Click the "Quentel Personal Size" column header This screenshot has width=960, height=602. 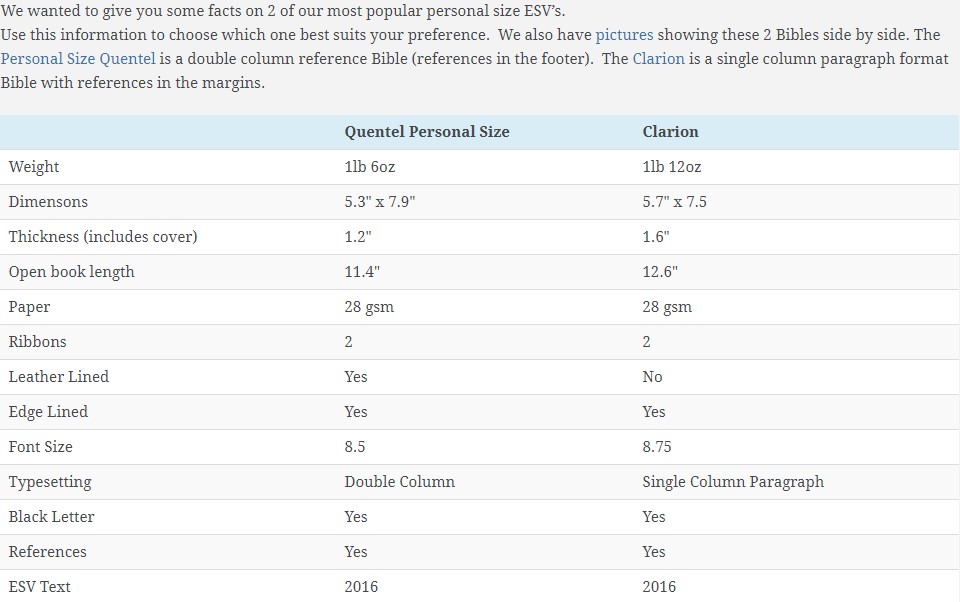point(427,132)
